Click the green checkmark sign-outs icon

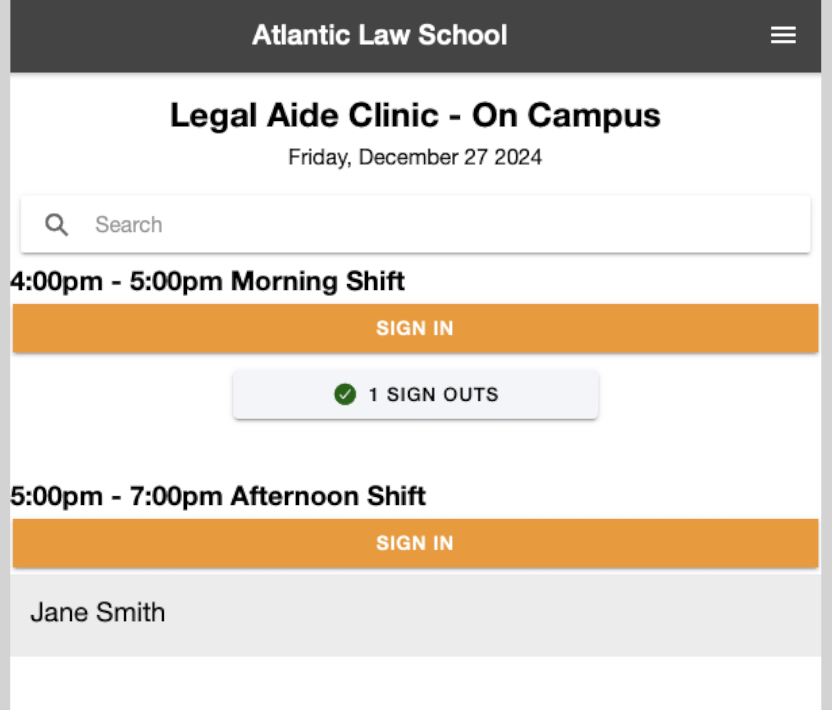345,395
